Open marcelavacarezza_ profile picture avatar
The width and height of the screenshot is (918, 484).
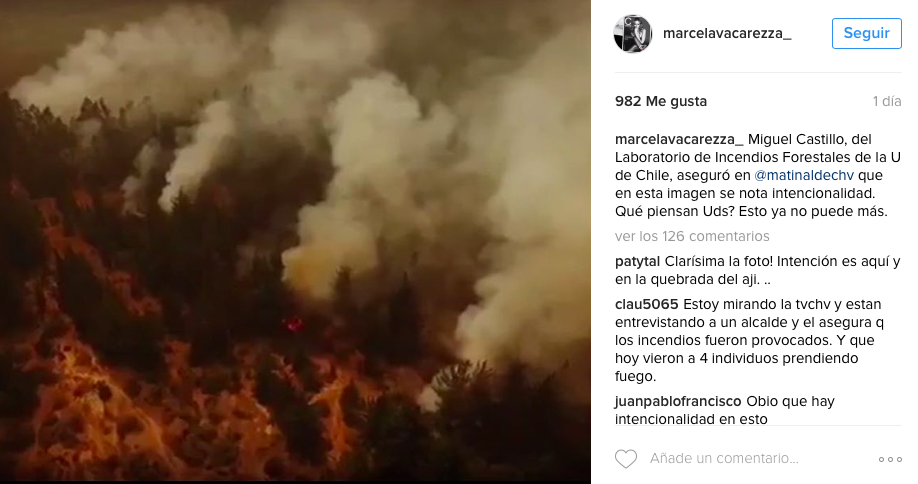click(633, 33)
